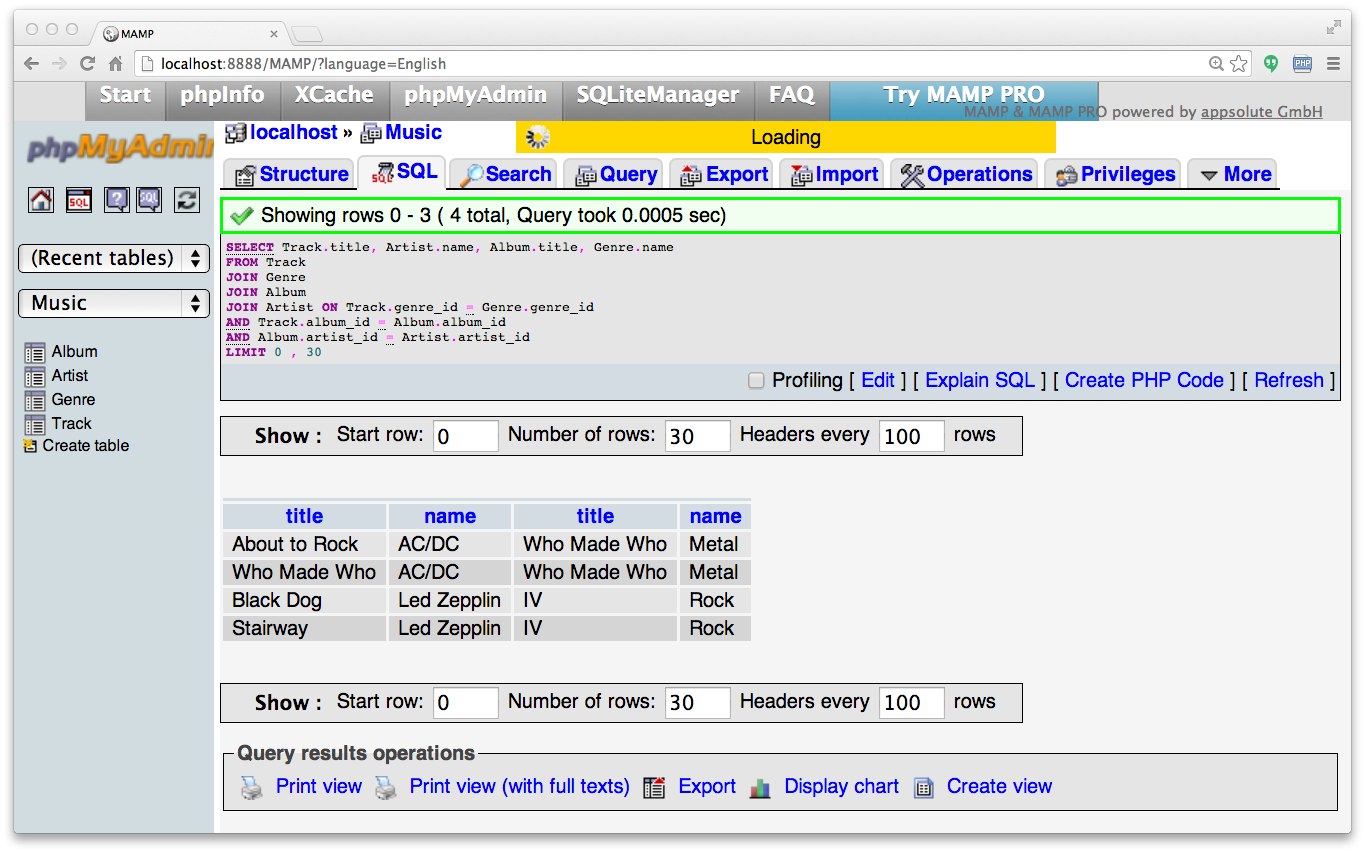Click the upper Show: button

click(288, 436)
